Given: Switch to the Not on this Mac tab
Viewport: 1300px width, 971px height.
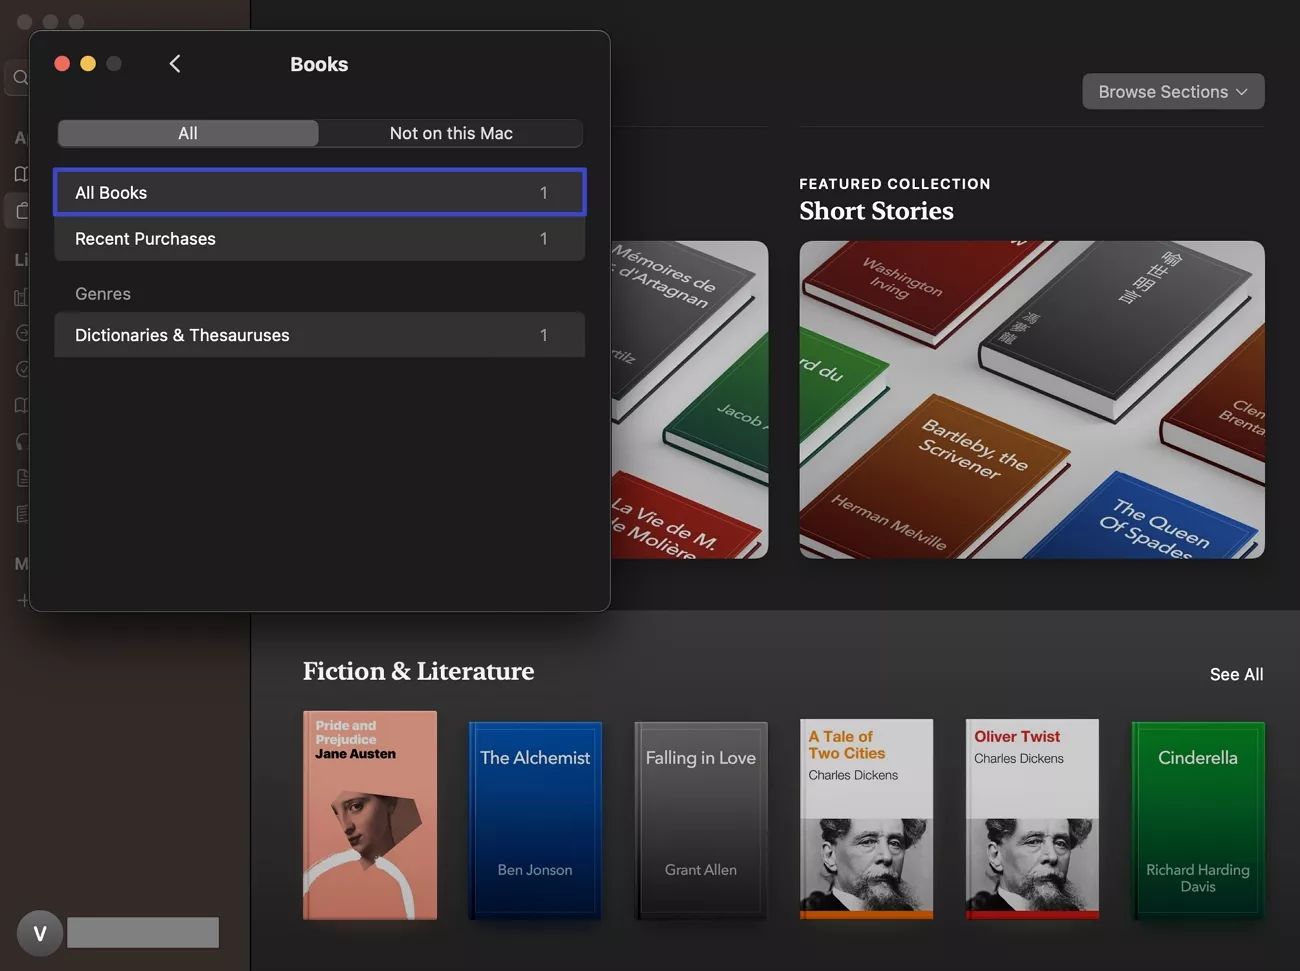Looking at the screenshot, I should (450, 133).
